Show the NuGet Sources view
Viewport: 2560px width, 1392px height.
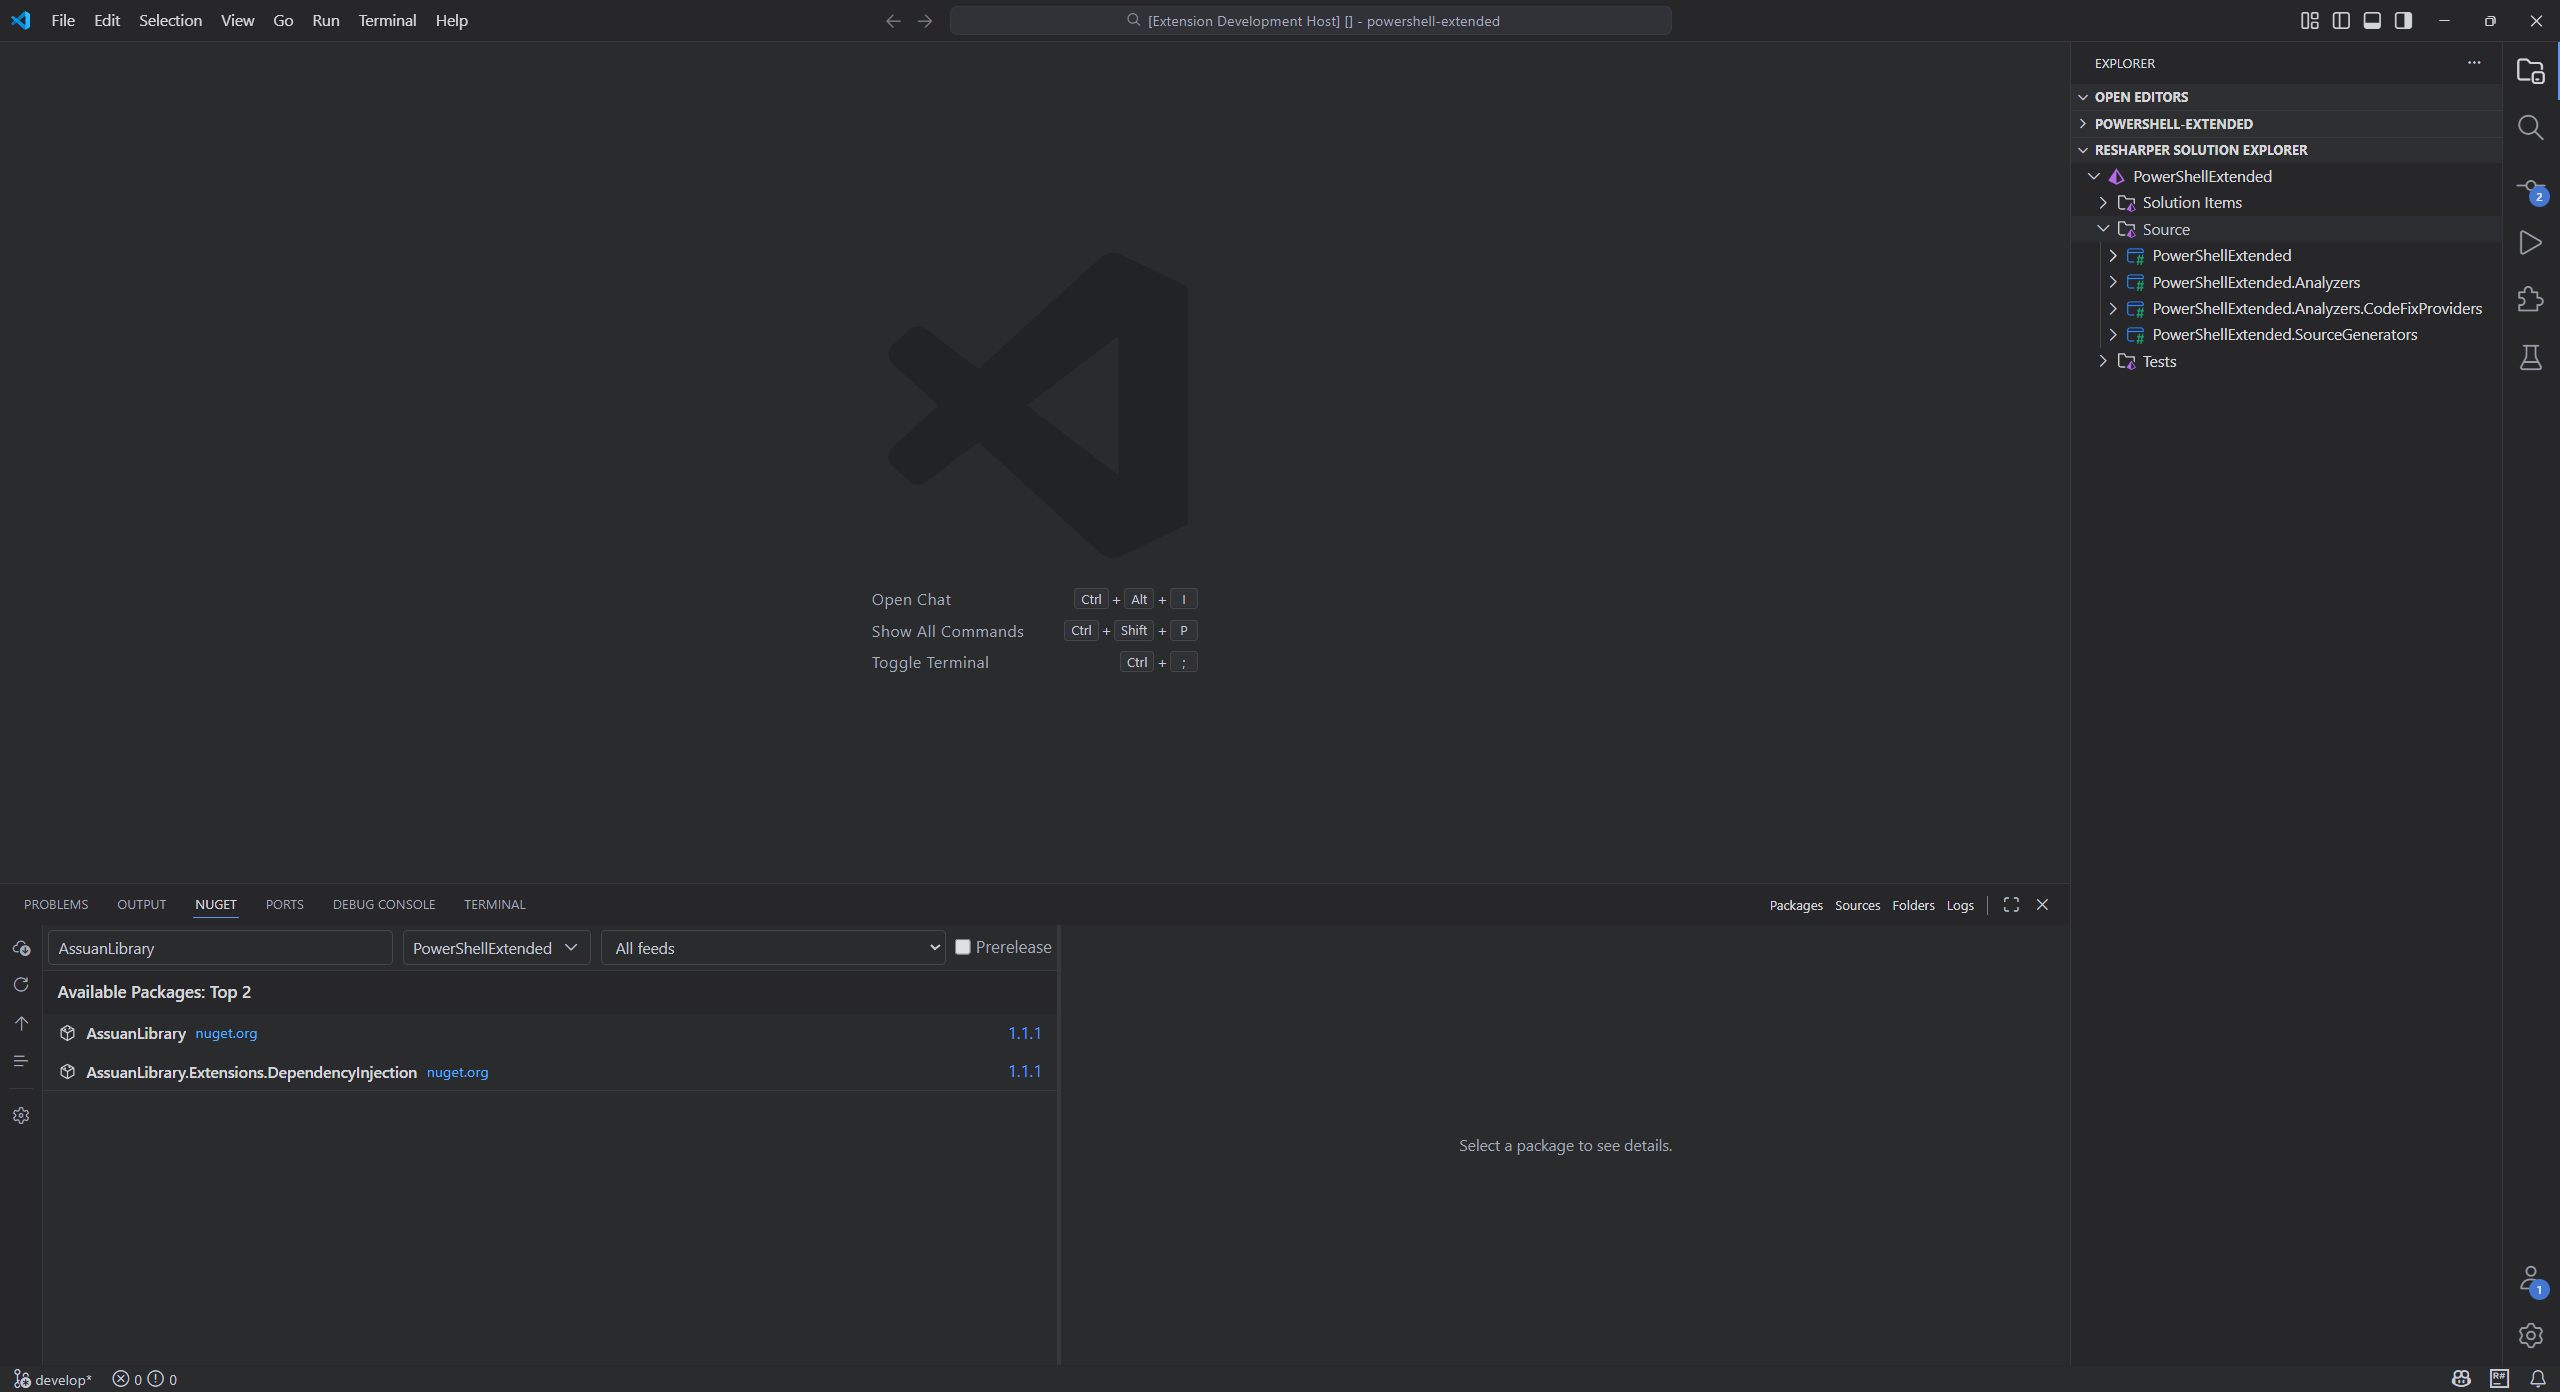[1857, 906]
